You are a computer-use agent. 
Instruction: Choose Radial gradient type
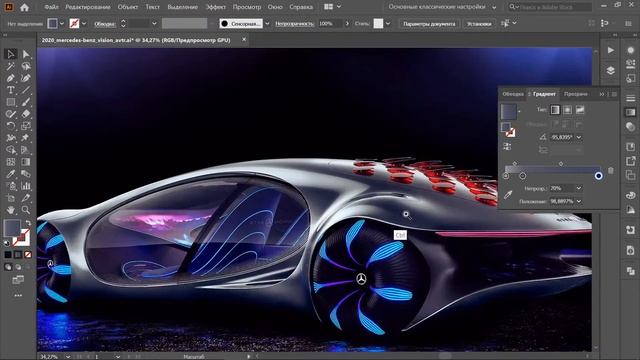coord(567,109)
